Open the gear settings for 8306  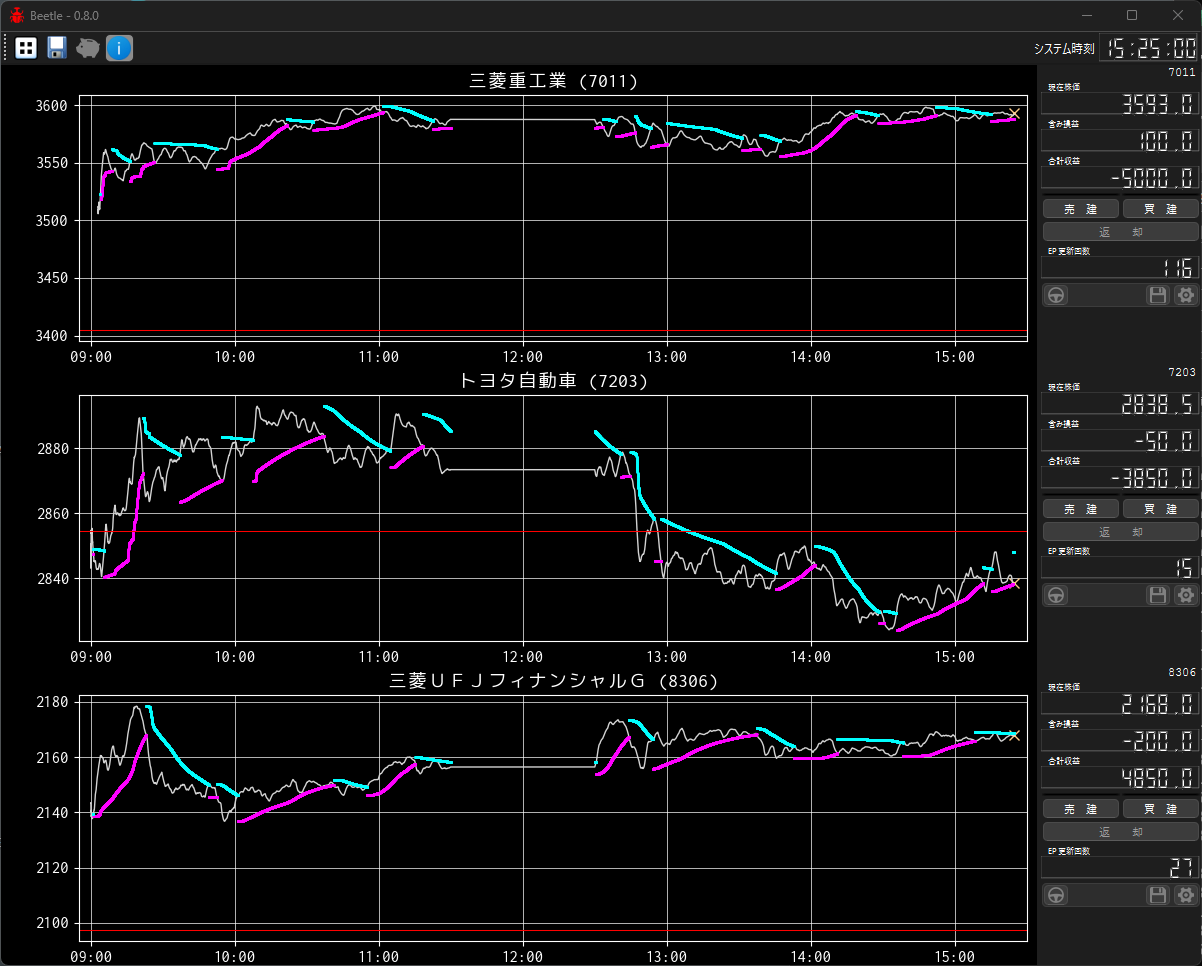point(1185,895)
